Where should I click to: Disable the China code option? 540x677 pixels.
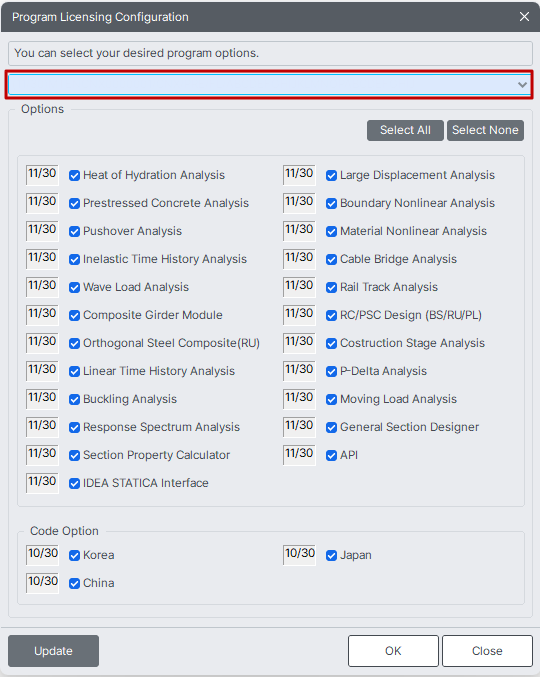(x=74, y=583)
